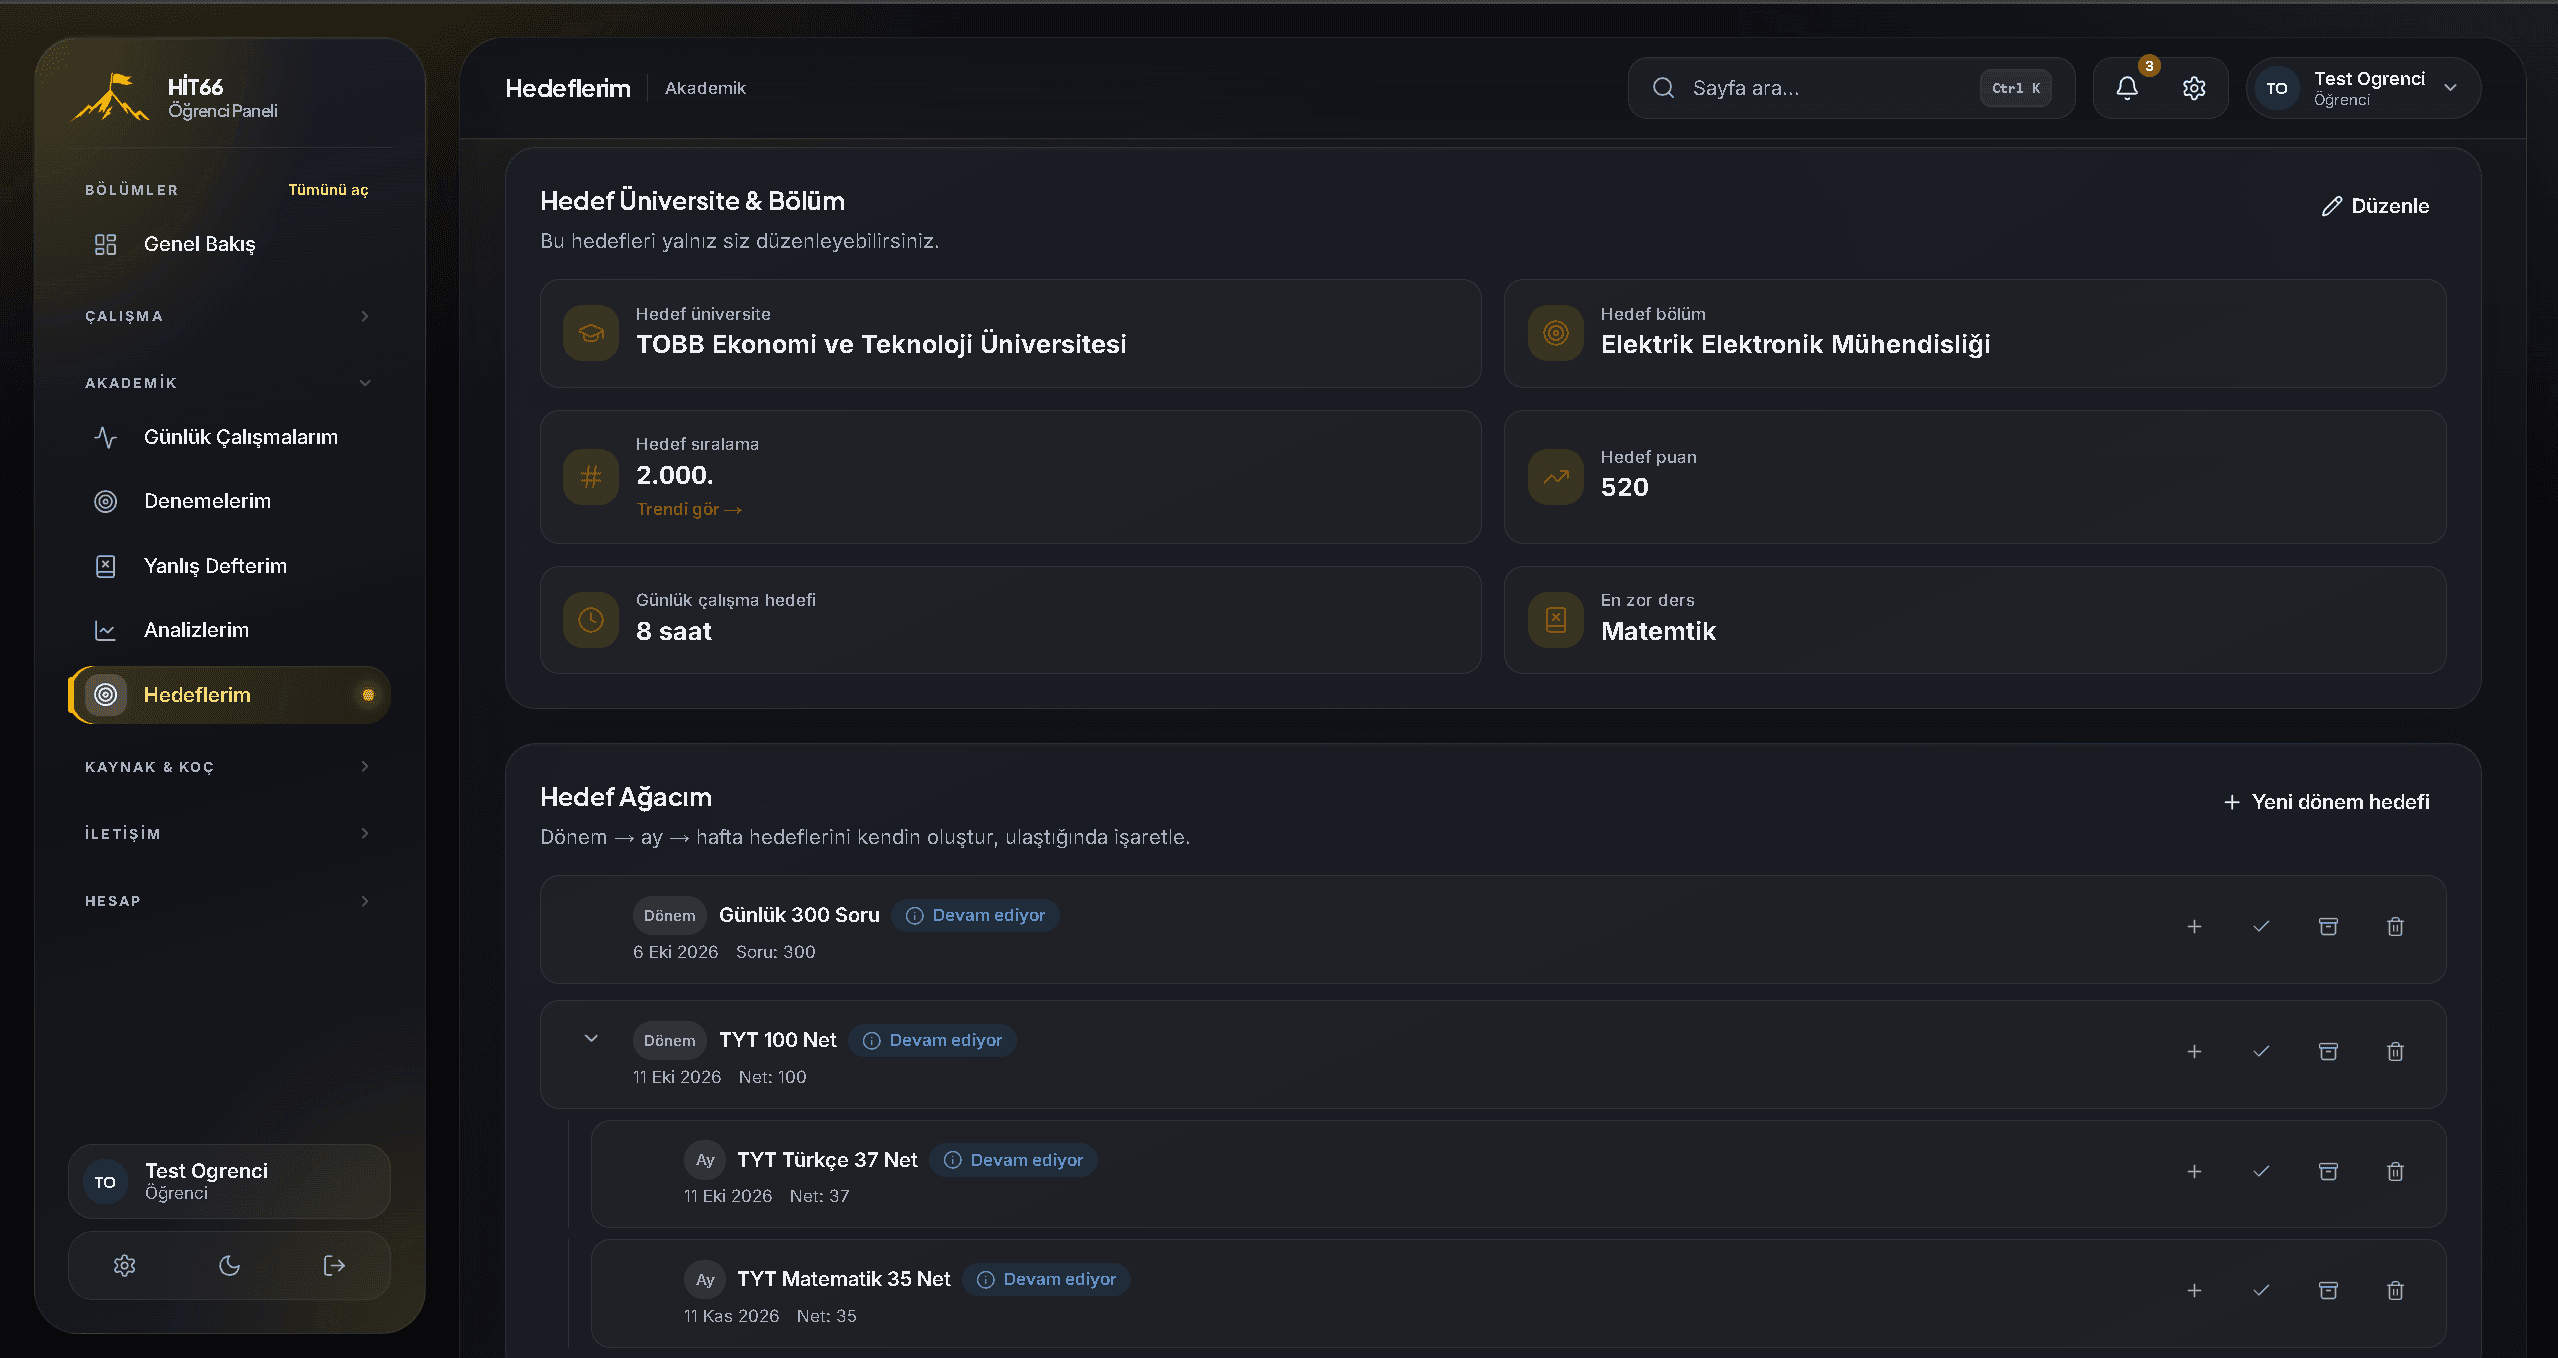Expand the İLETİŞİM sidebar section
Image resolution: width=2558 pixels, height=1358 pixels.
[x=228, y=834]
